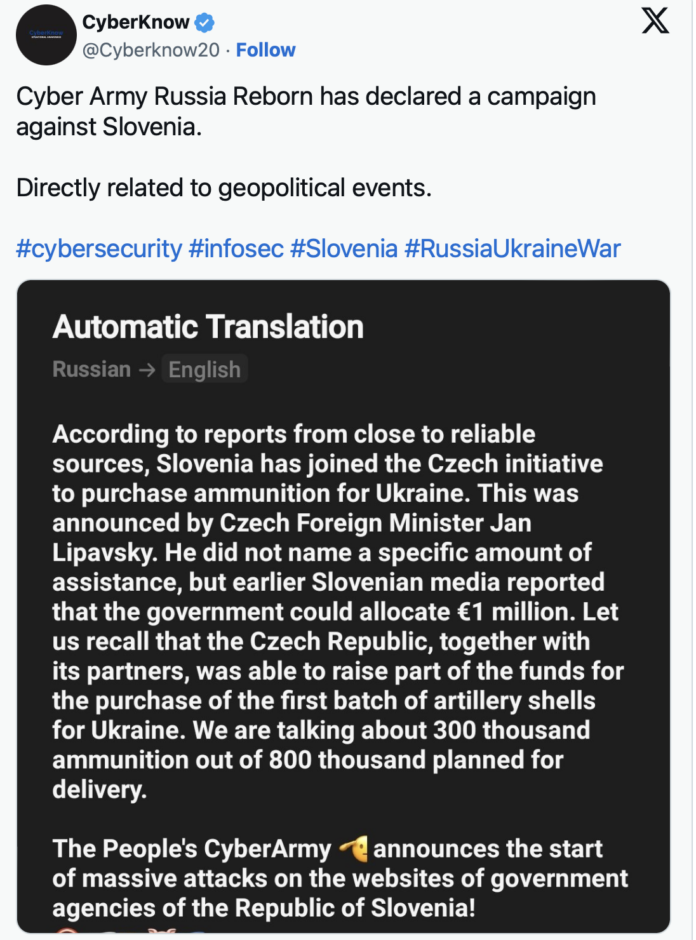
Task: Select the Russian source language label
Action: [91, 369]
